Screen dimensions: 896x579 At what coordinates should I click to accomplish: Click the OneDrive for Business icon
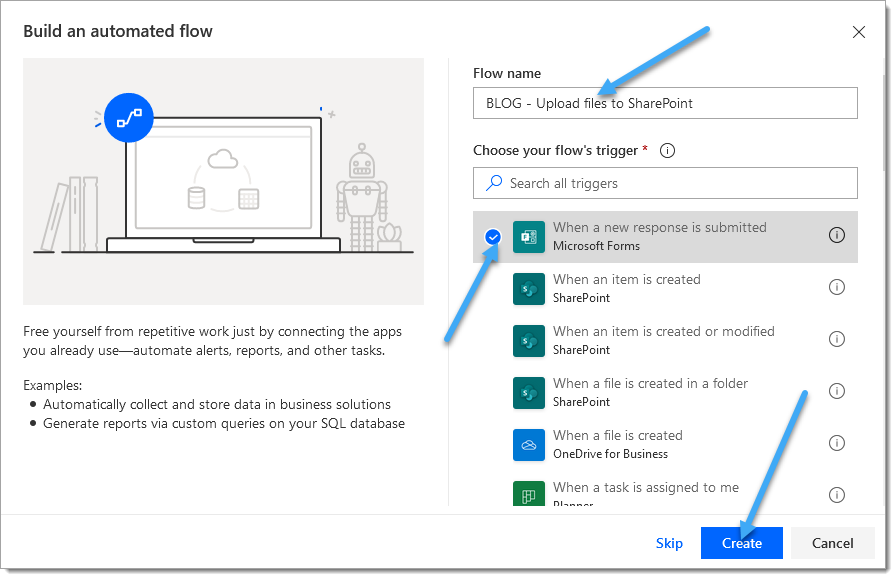click(x=529, y=445)
